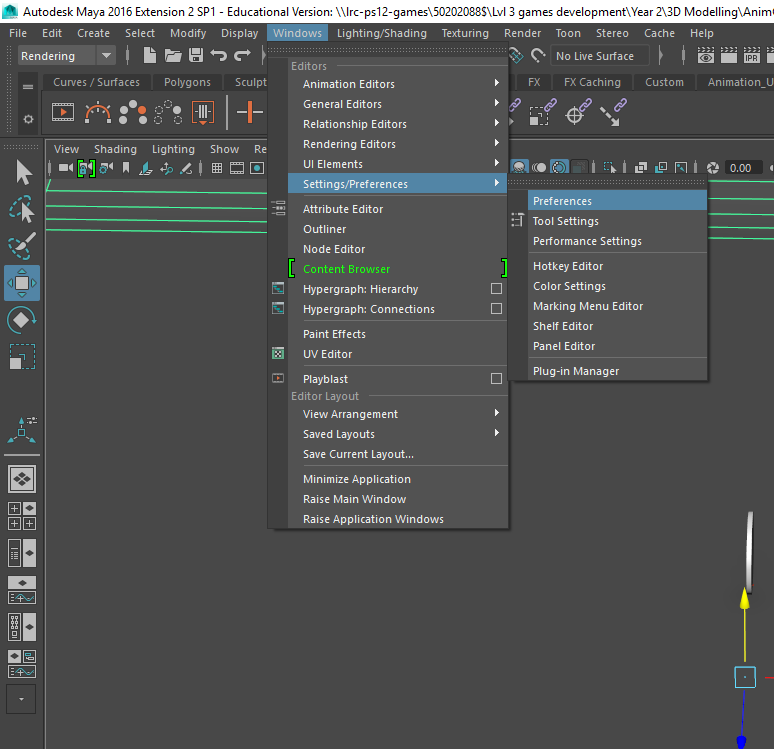Toggle the film gate viewport icon
The image size is (774, 749).
coord(237,168)
